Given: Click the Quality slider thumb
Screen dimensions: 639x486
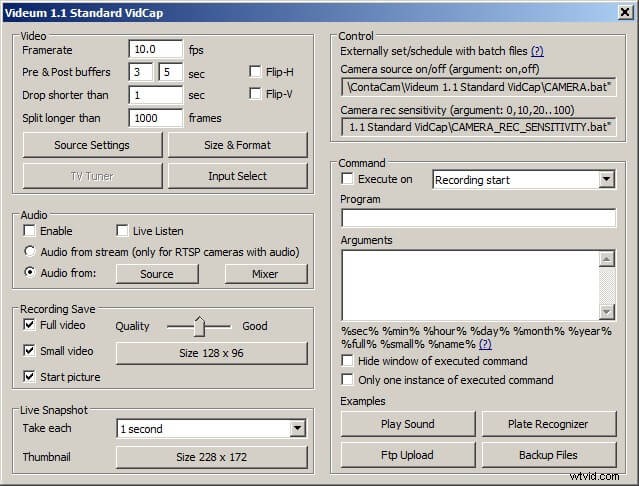Looking at the screenshot, I should (199, 326).
